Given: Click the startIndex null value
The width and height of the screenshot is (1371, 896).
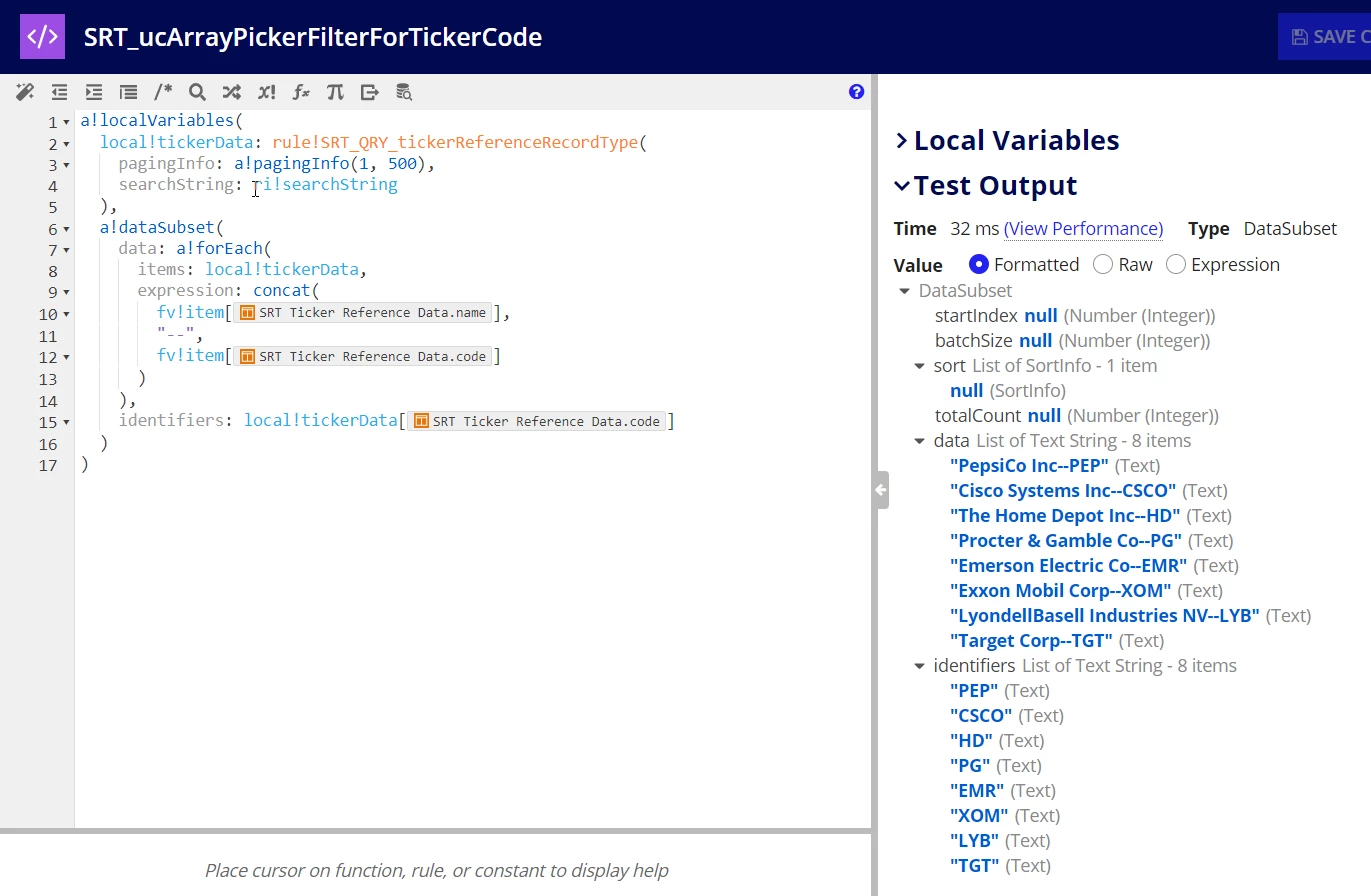Looking at the screenshot, I should click(x=1041, y=316).
